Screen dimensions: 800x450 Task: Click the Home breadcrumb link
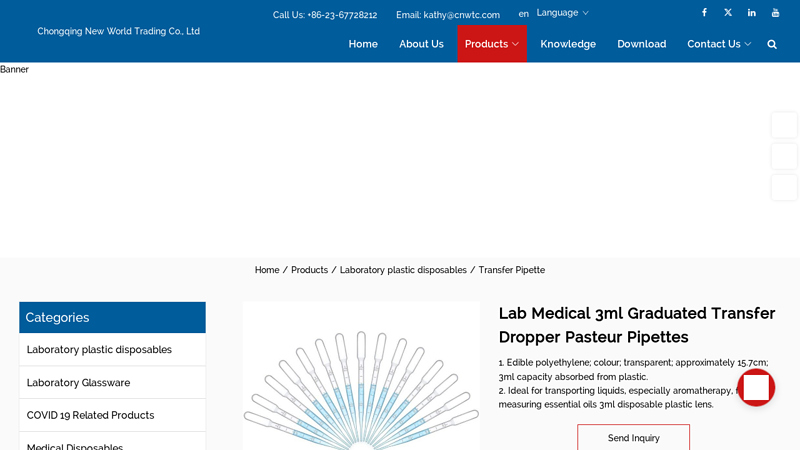click(267, 270)
